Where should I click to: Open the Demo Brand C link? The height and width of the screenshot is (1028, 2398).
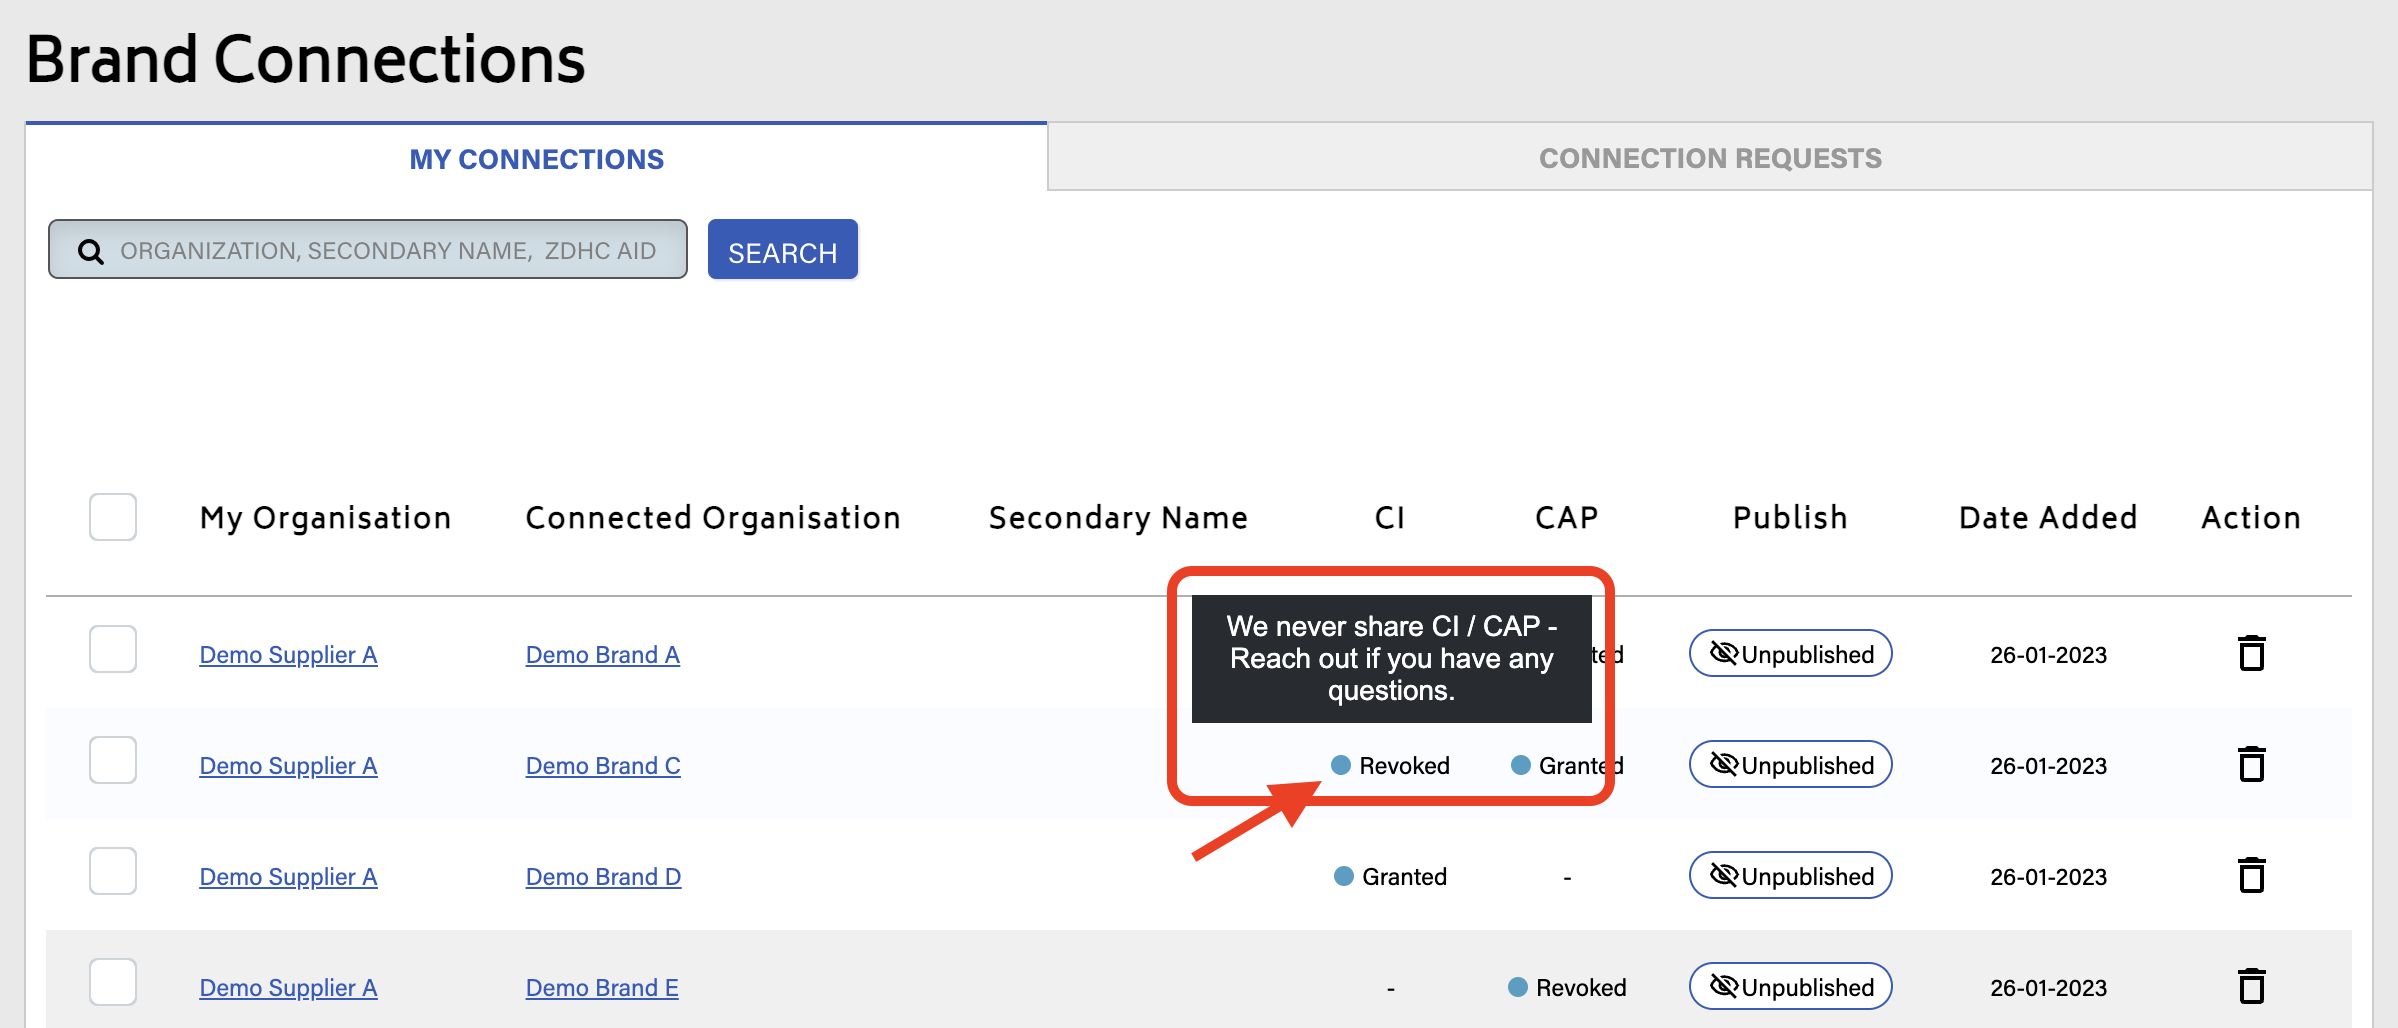click(603, 766)
